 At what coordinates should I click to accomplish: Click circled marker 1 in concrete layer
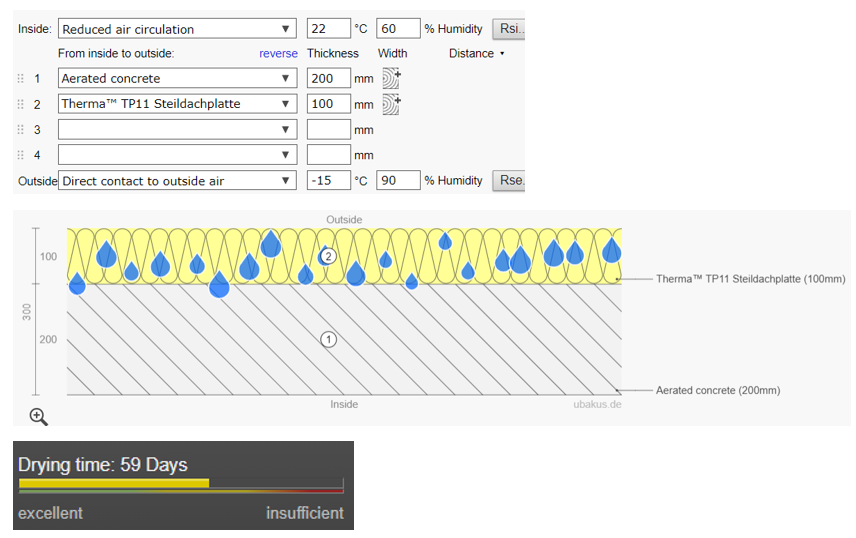tap(328, 339)
